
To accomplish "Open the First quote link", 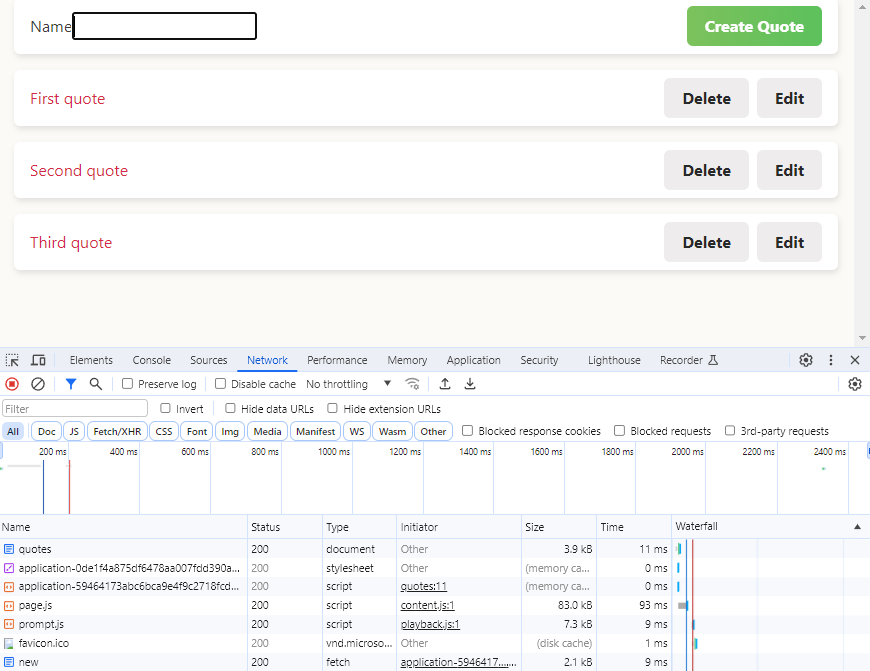I will pyautogui.click(x=68, y=99).
